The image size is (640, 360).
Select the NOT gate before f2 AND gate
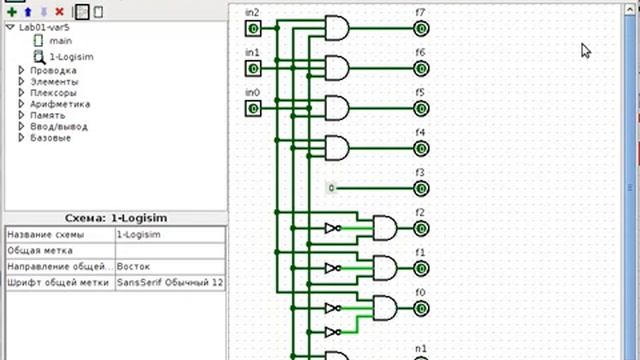point(333,228)
